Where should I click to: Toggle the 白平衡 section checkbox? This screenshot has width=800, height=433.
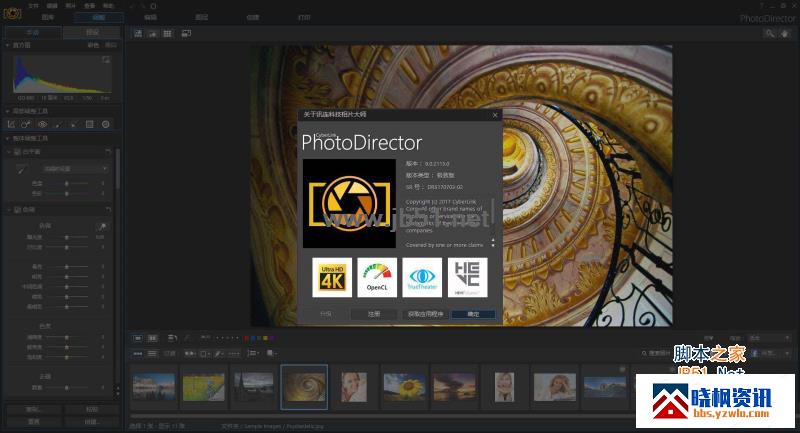tap(17, 152)
